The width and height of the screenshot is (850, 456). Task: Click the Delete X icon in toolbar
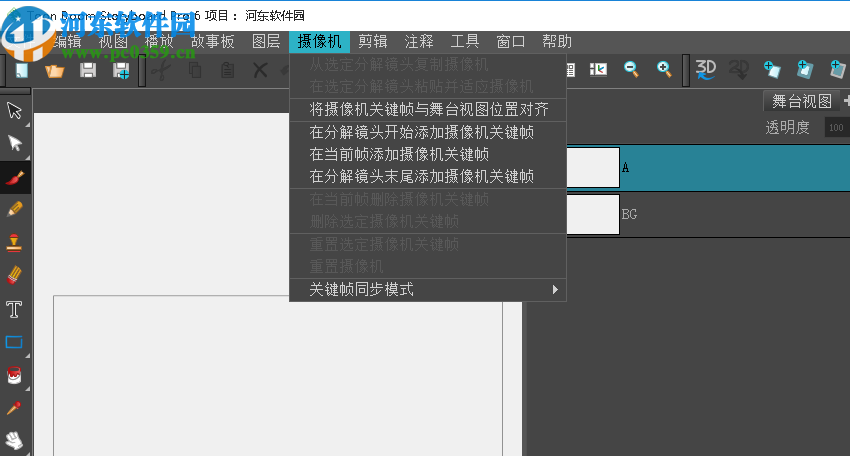coord(260,70)
